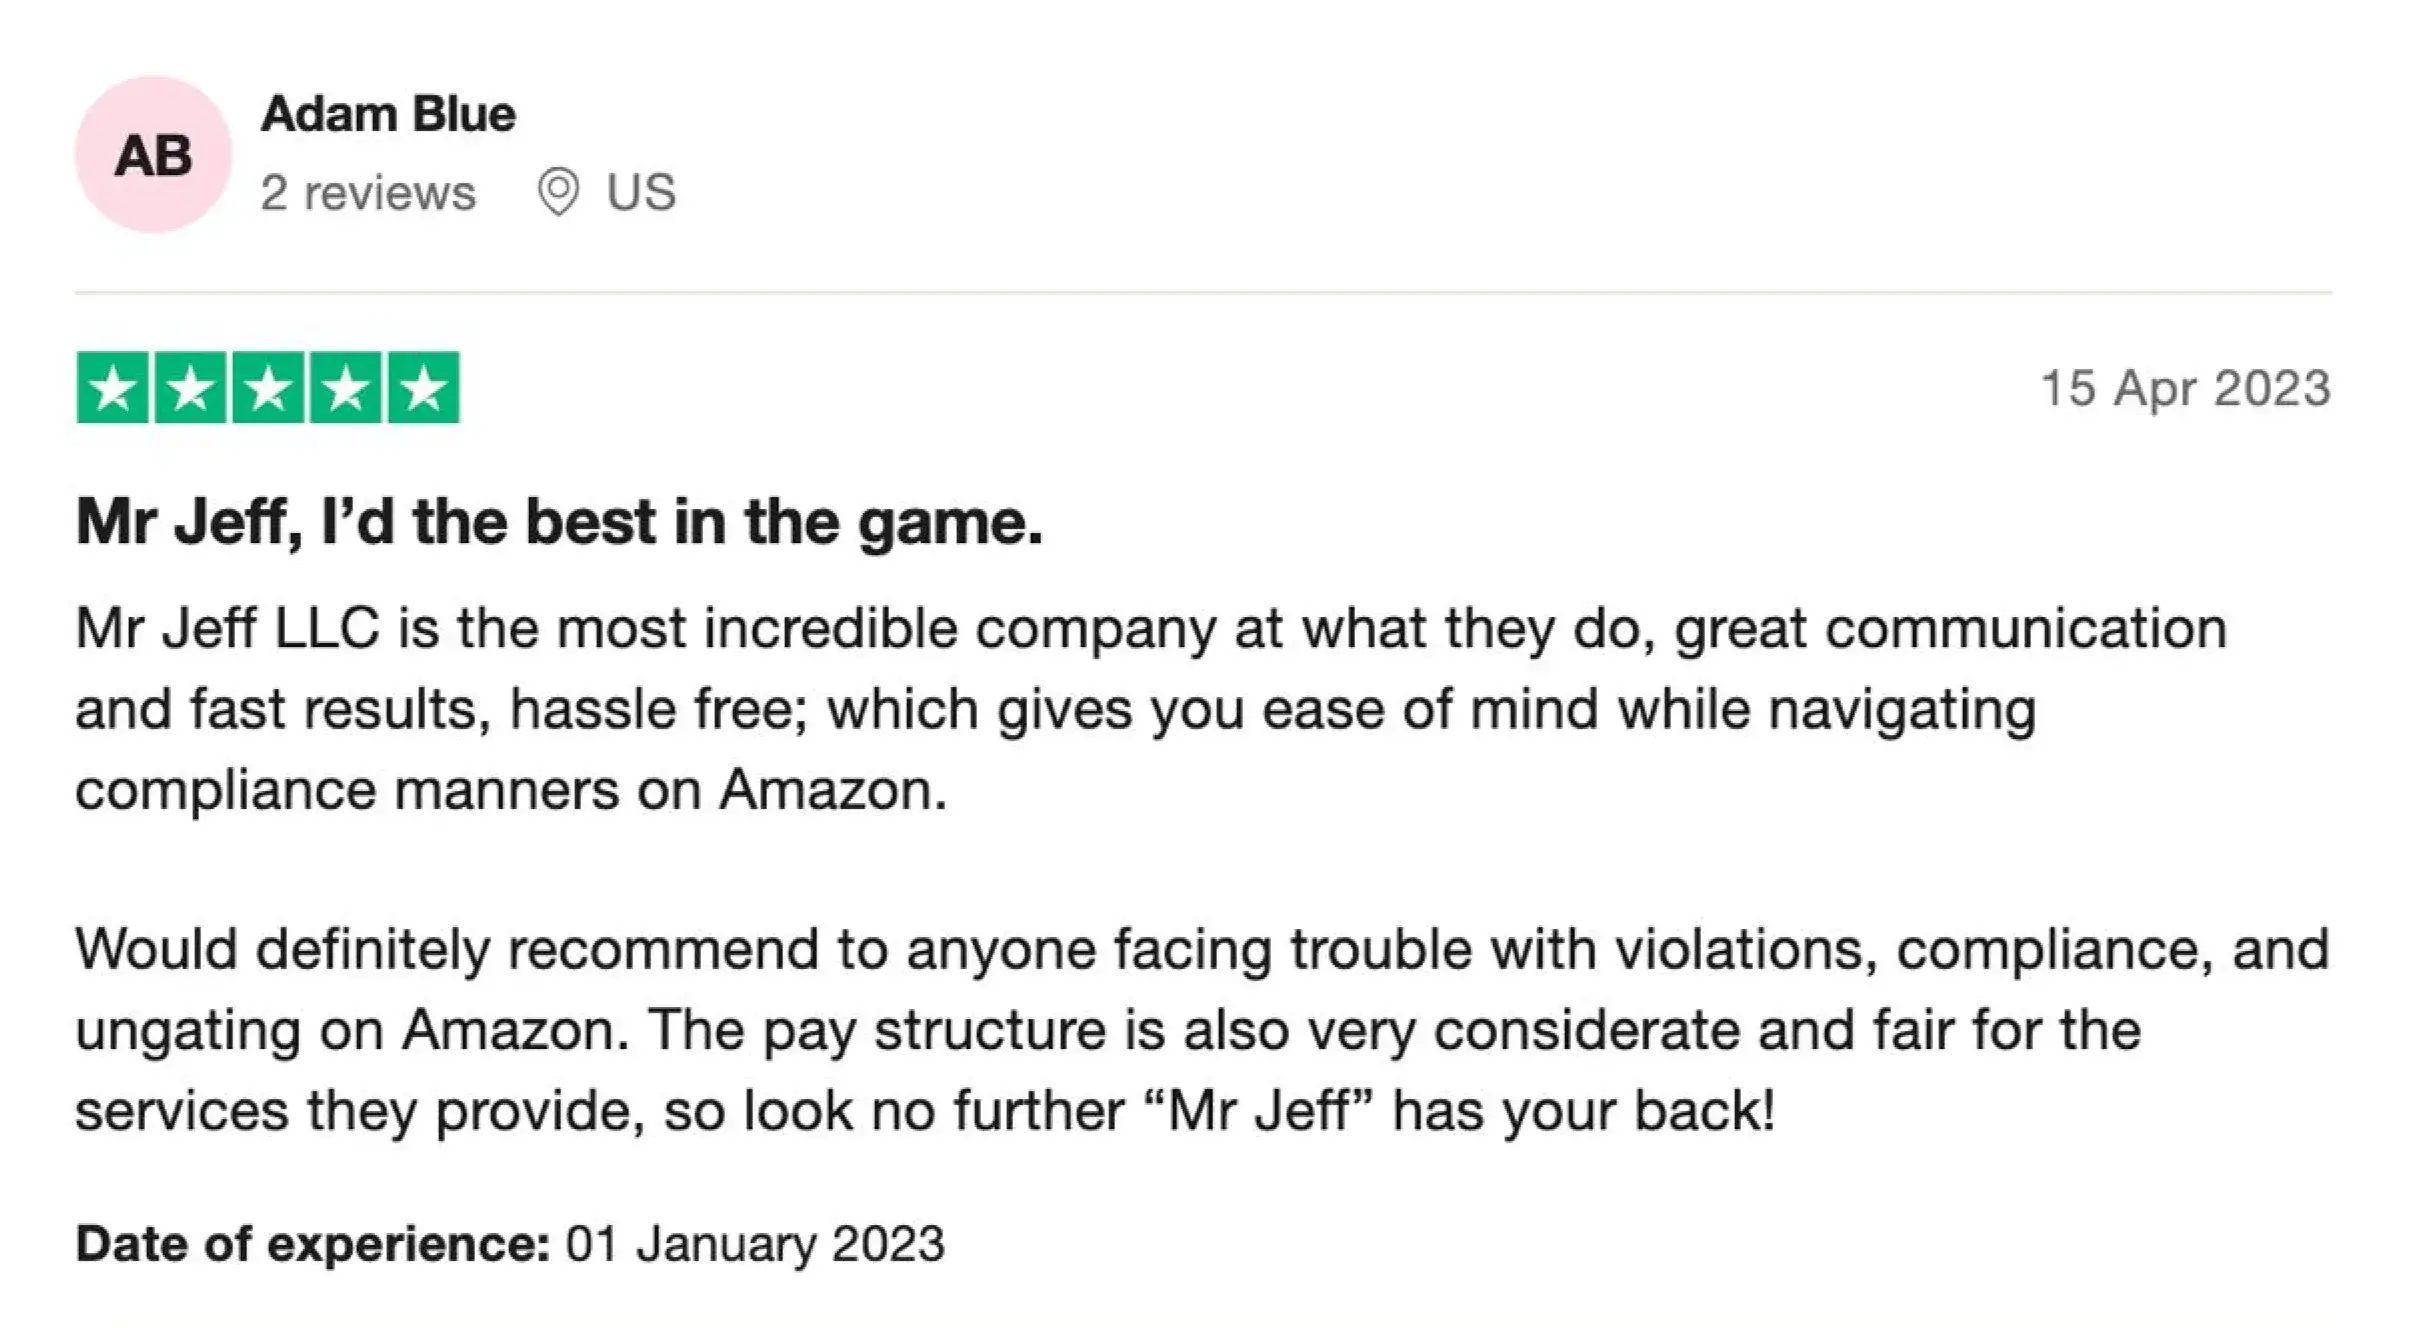Click the "01 January 2023" experience date

click(755, 1244)
